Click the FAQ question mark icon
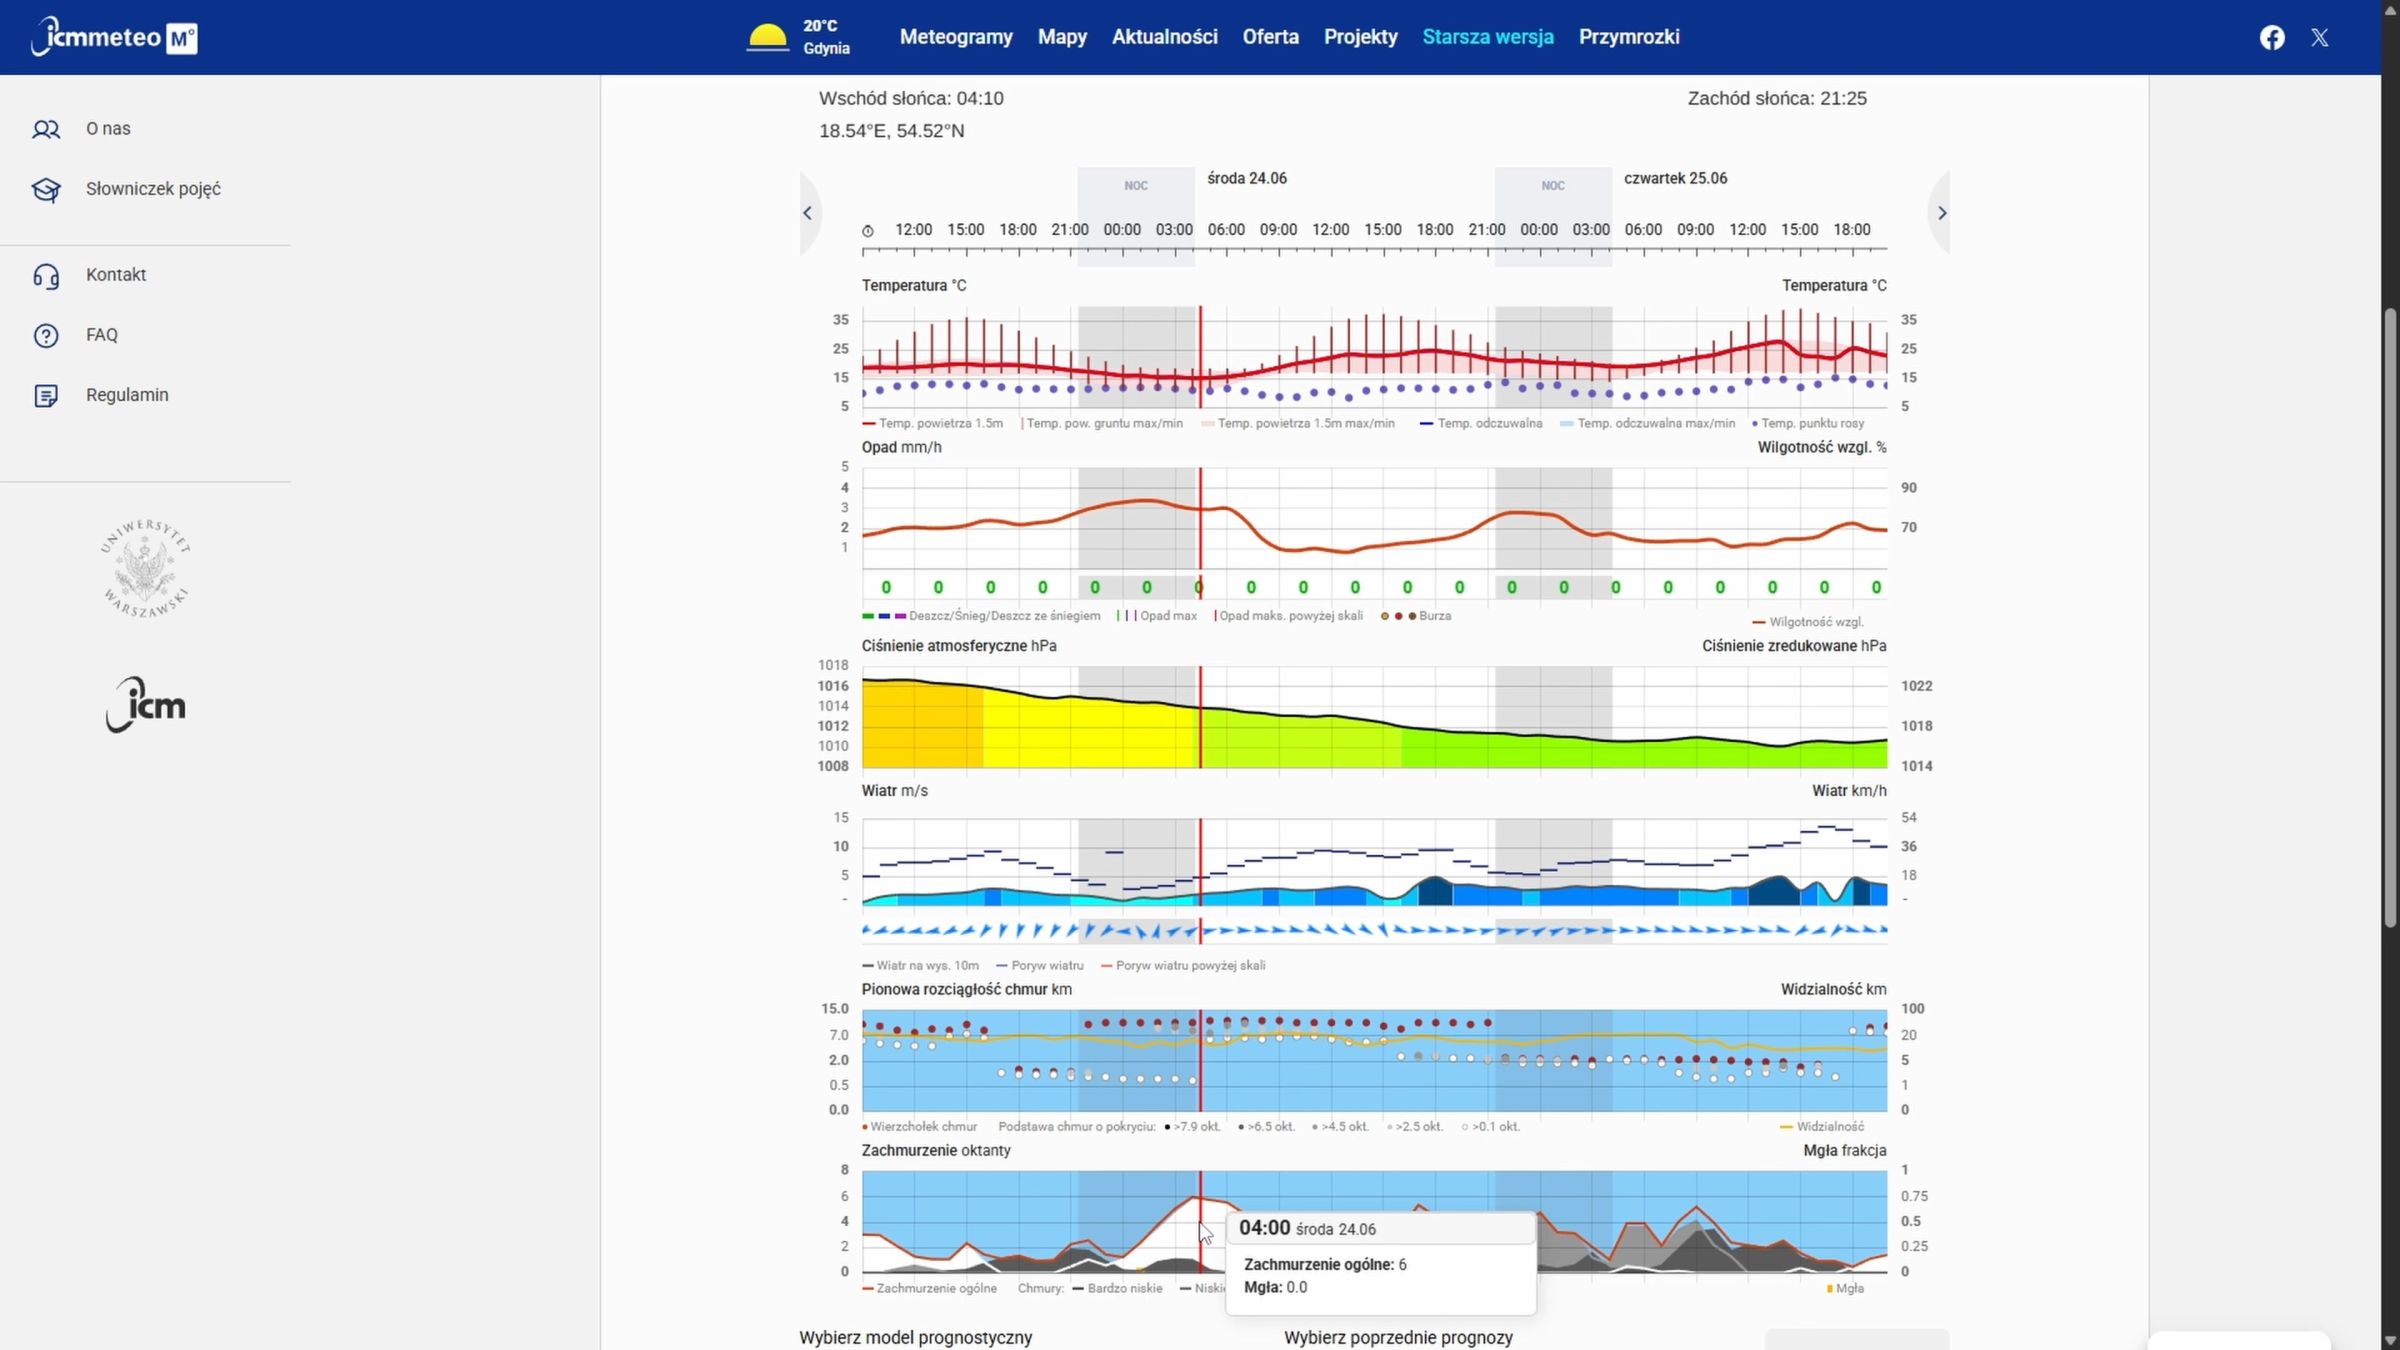 (46, 335)
